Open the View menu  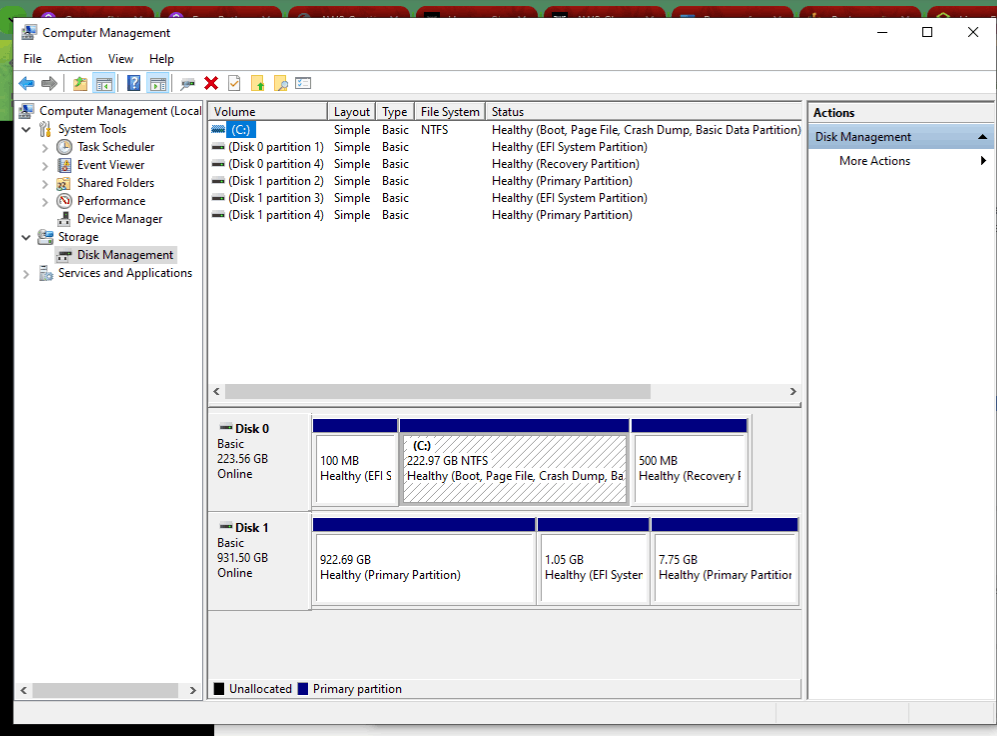120,58
